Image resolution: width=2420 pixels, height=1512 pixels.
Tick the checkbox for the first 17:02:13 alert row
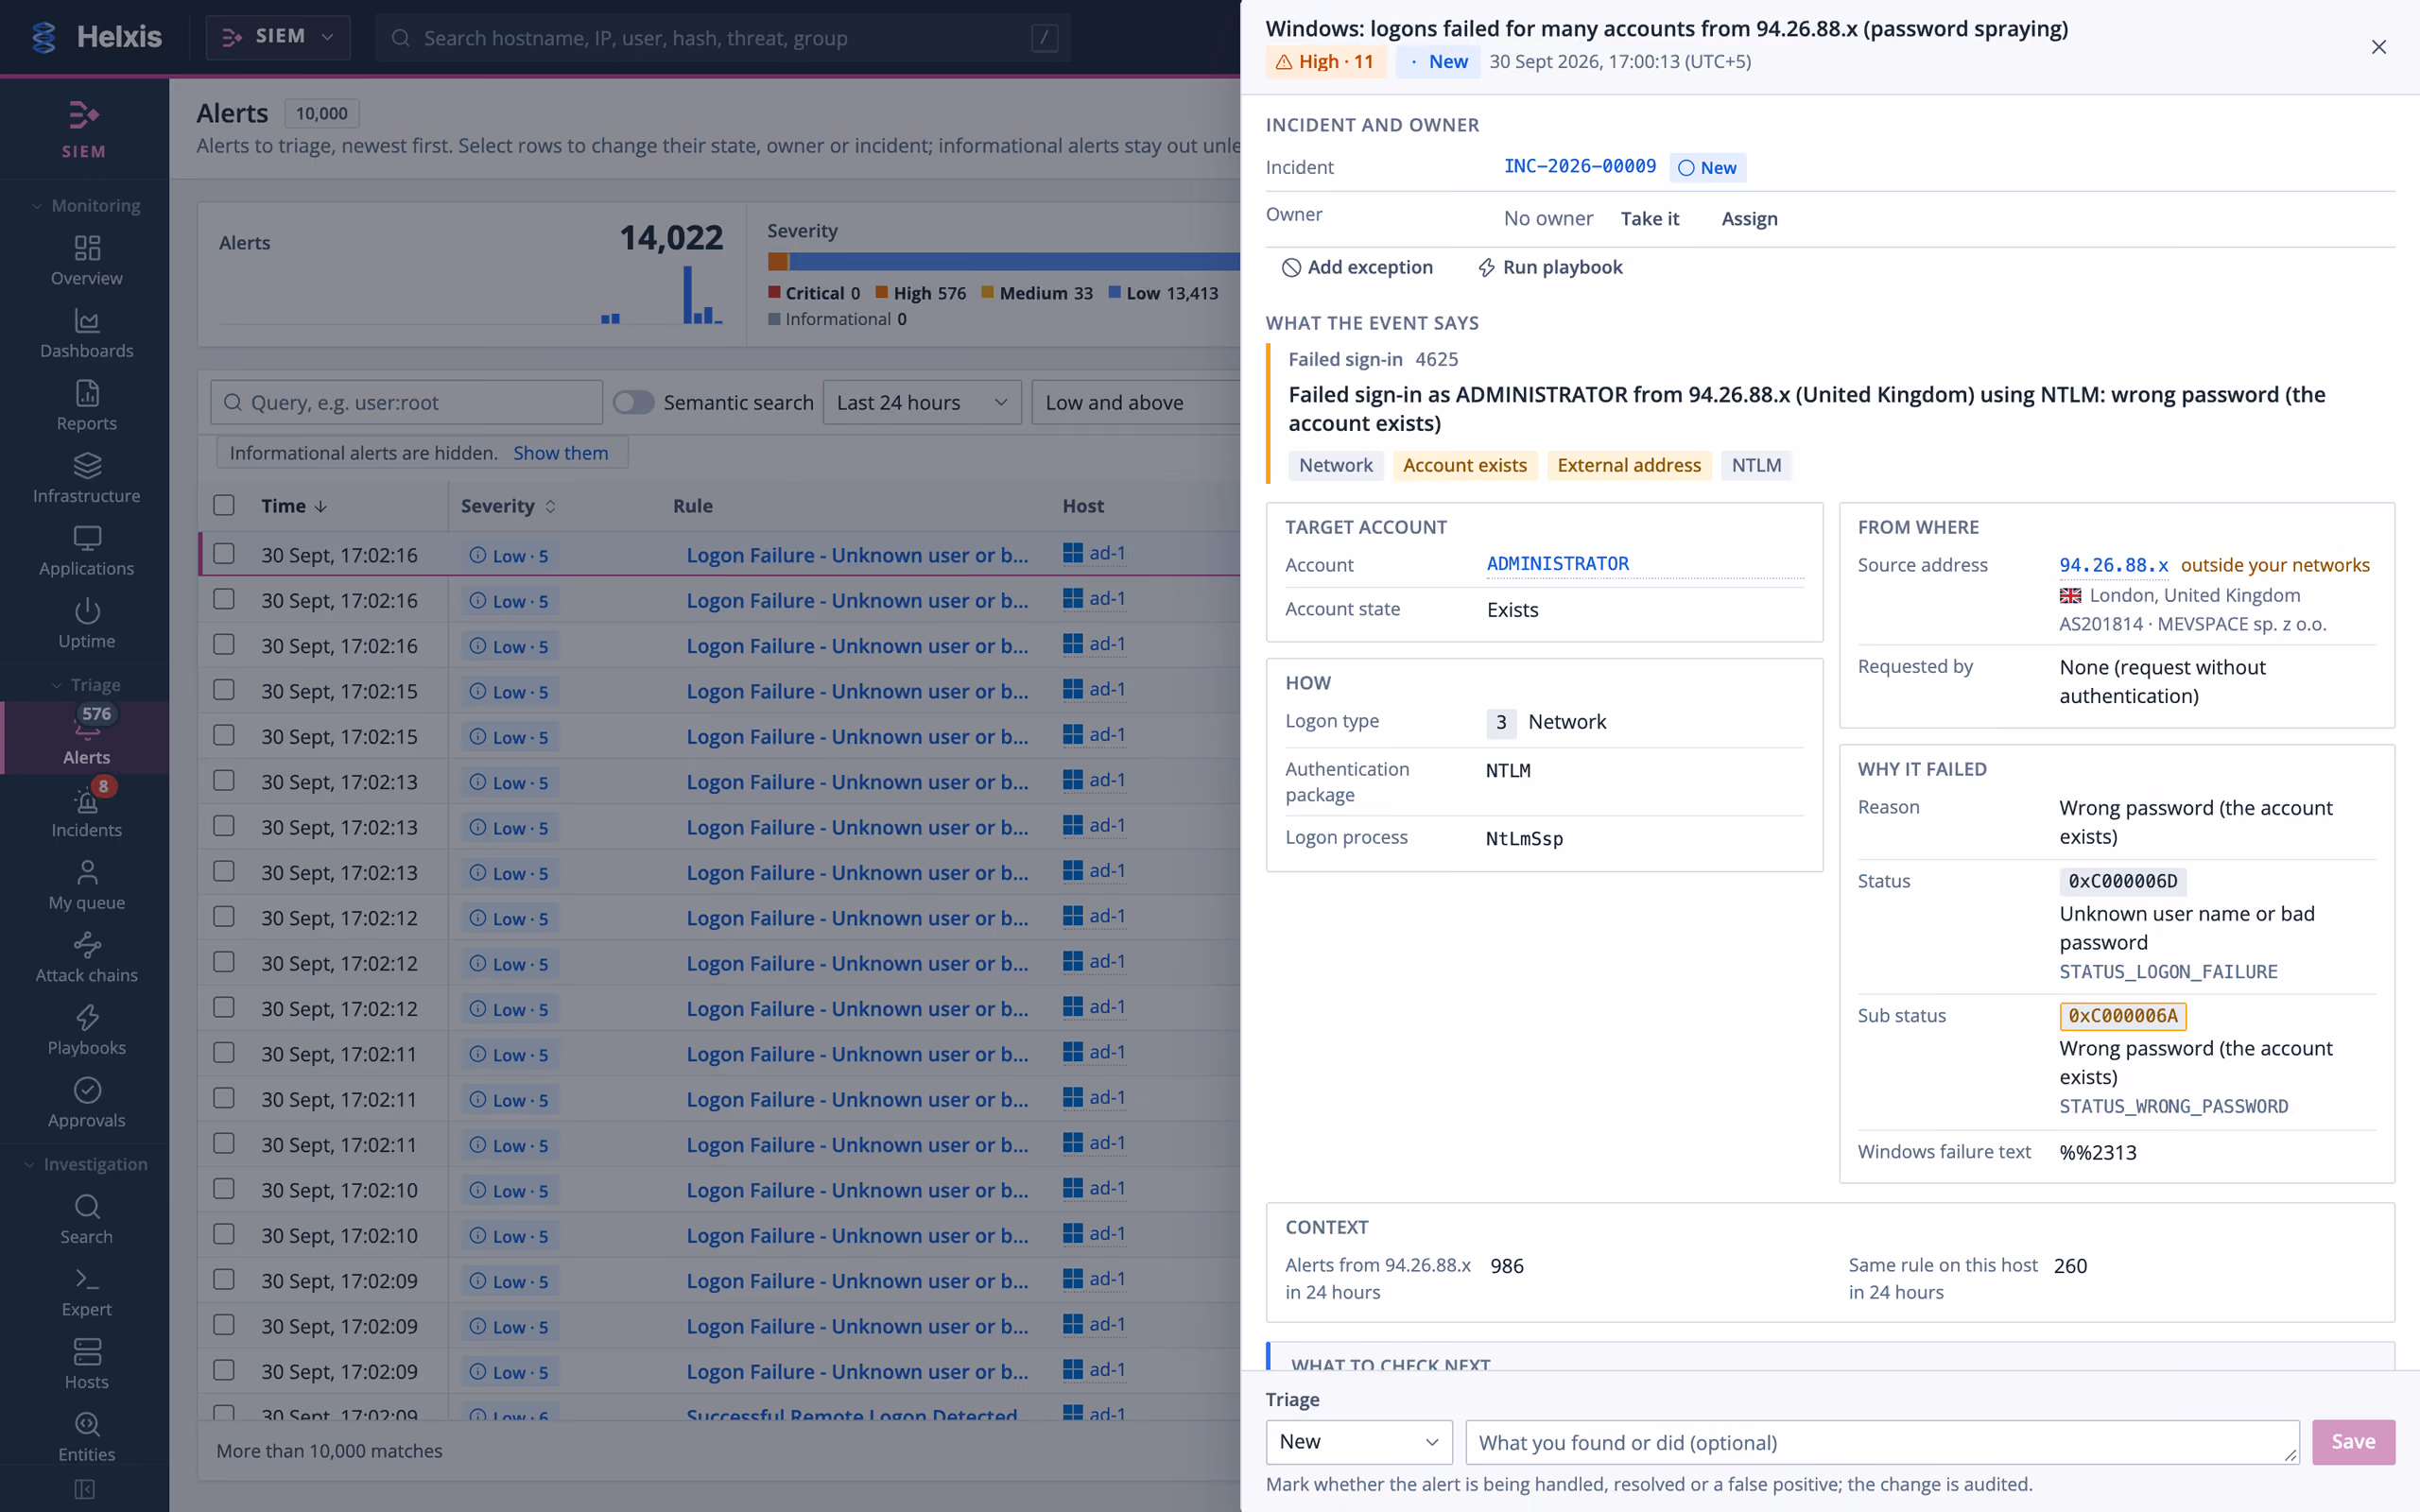tap(224, 780)
